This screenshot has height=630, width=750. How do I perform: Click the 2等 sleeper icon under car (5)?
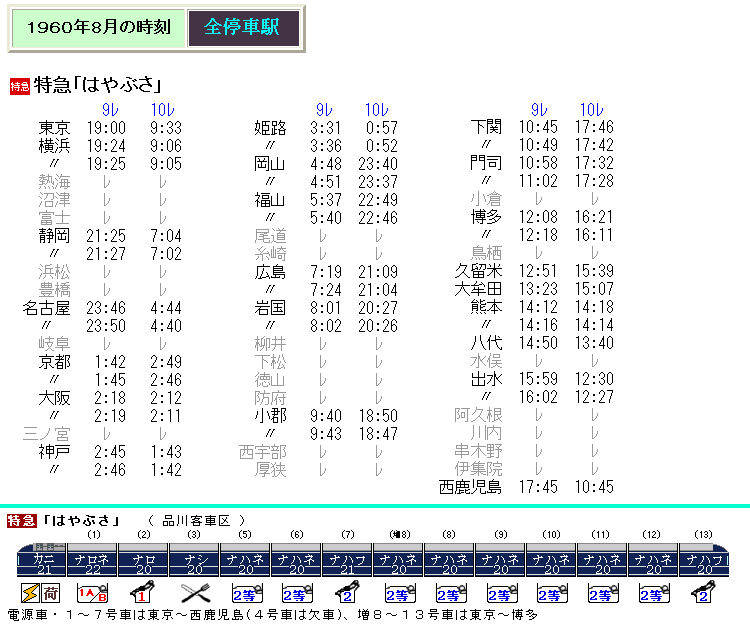[247, 593]
